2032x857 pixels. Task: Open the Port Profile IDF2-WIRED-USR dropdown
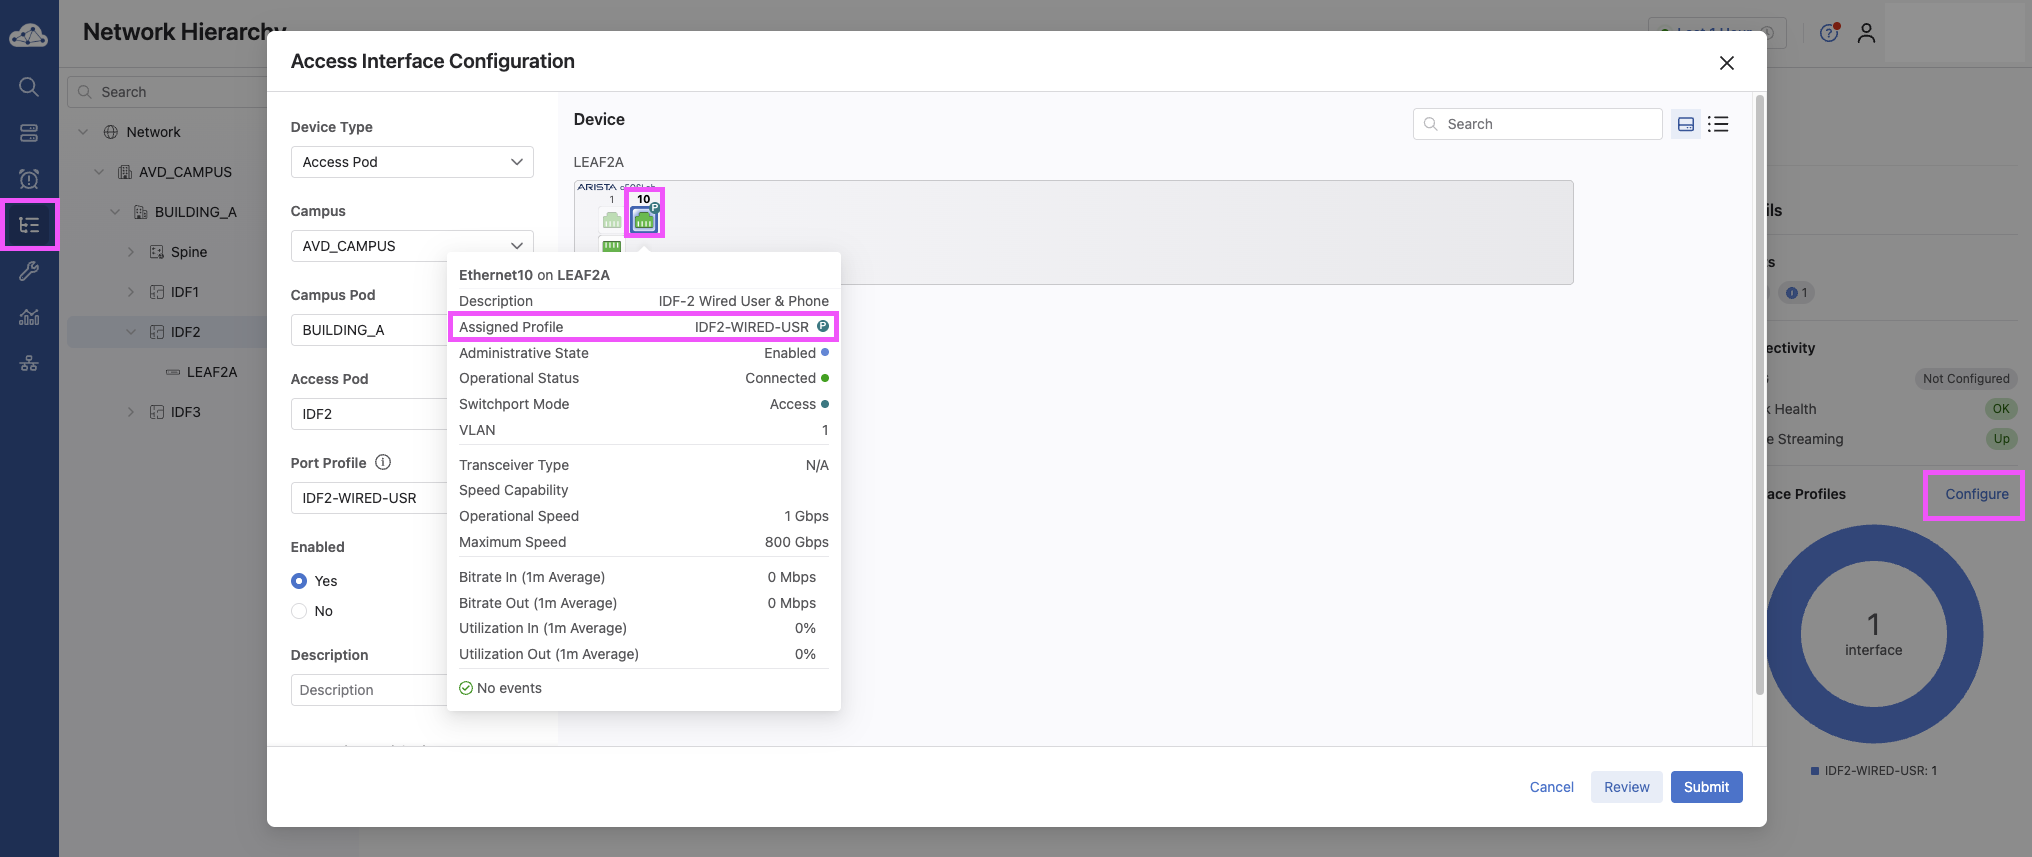tap(369, 498)
